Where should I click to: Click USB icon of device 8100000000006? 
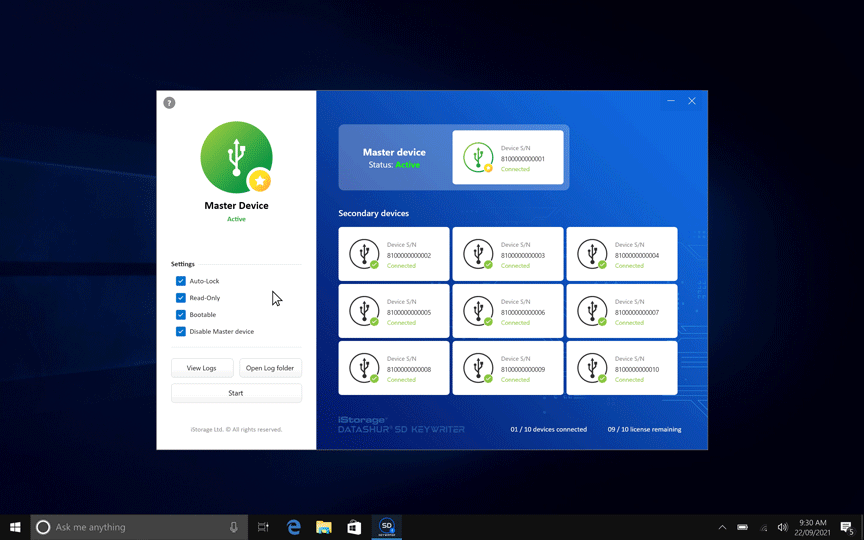coord(478,311)
